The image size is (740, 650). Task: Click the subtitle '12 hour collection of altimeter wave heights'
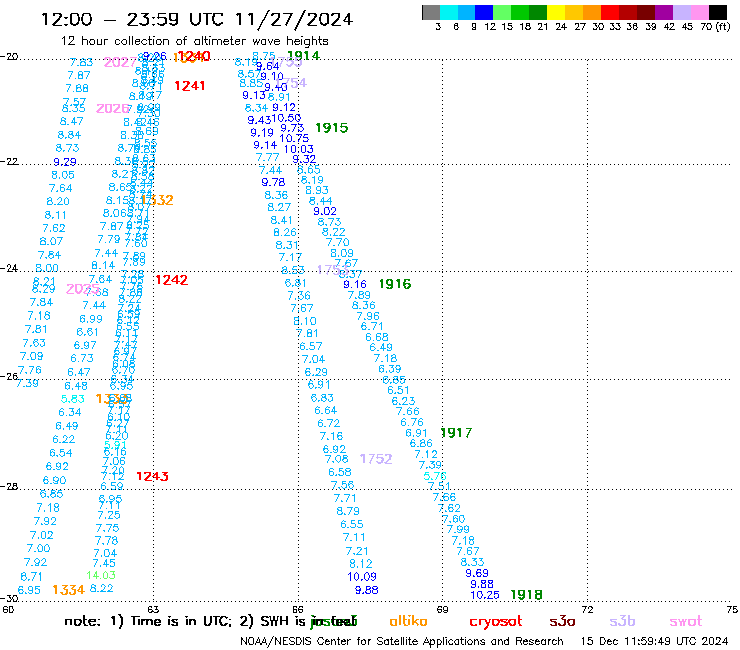194,41
